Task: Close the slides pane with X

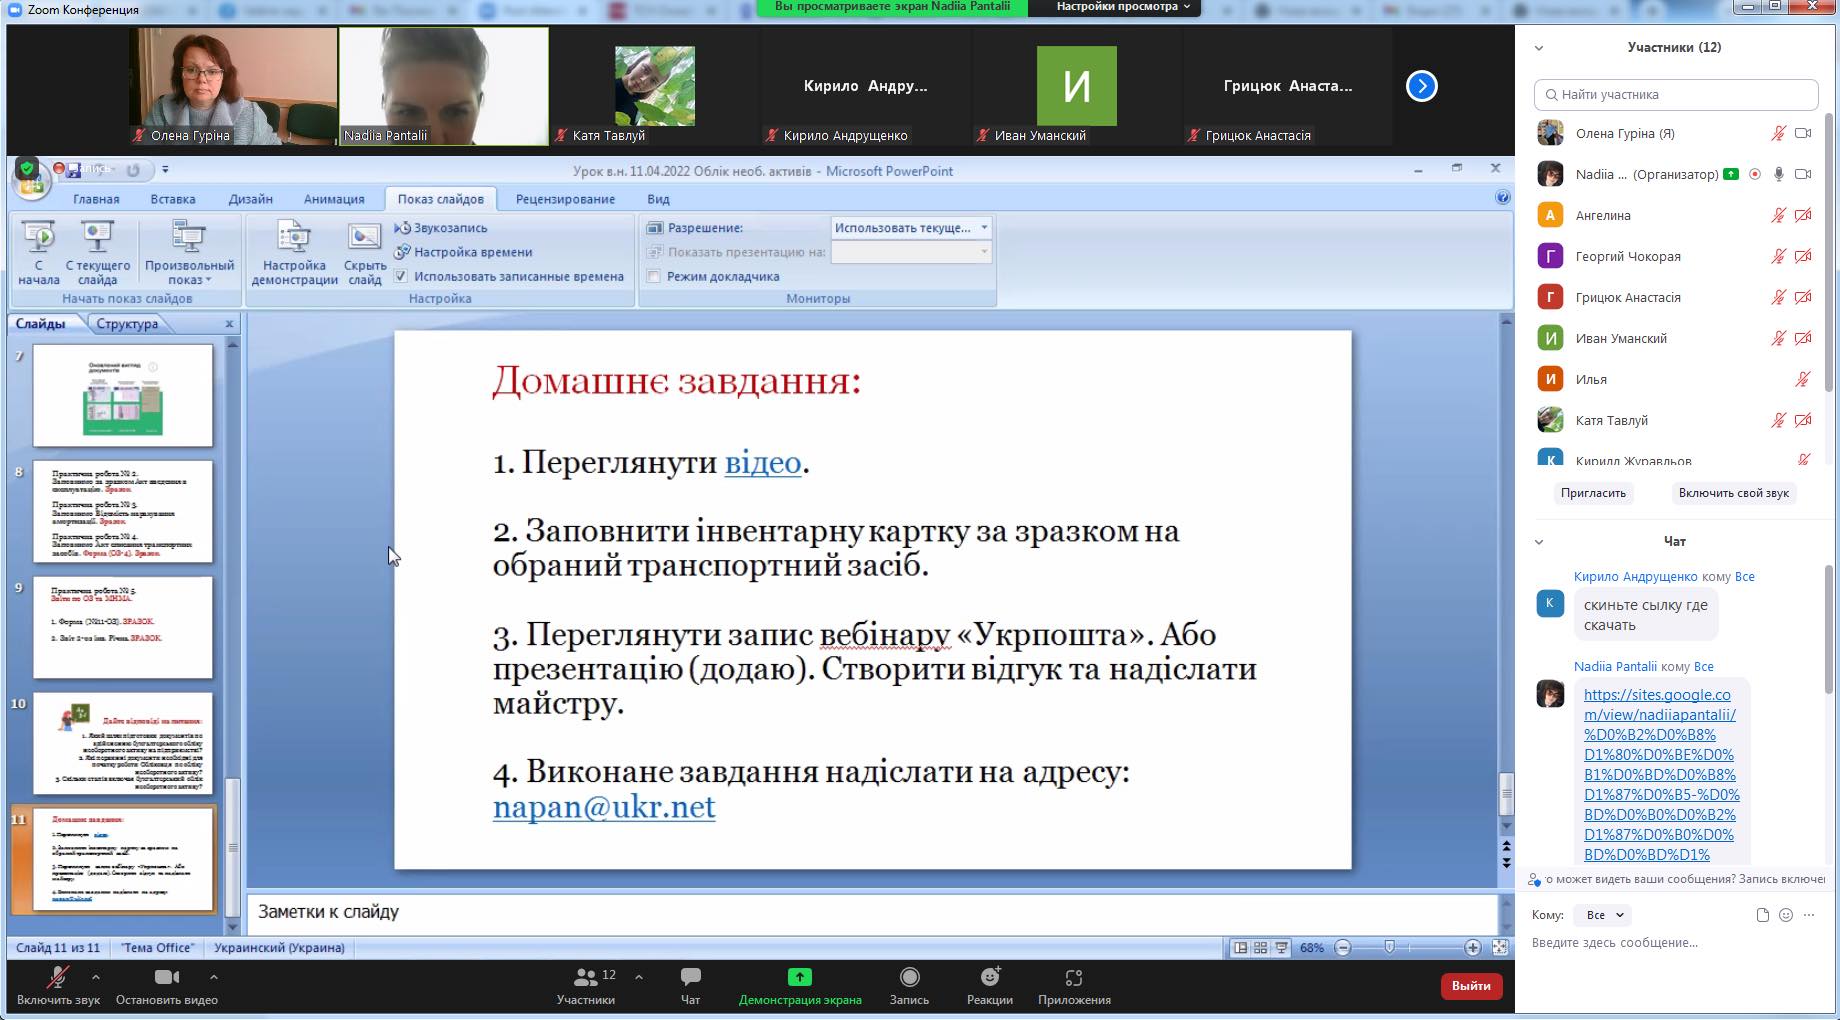Action: click(229, 324)
